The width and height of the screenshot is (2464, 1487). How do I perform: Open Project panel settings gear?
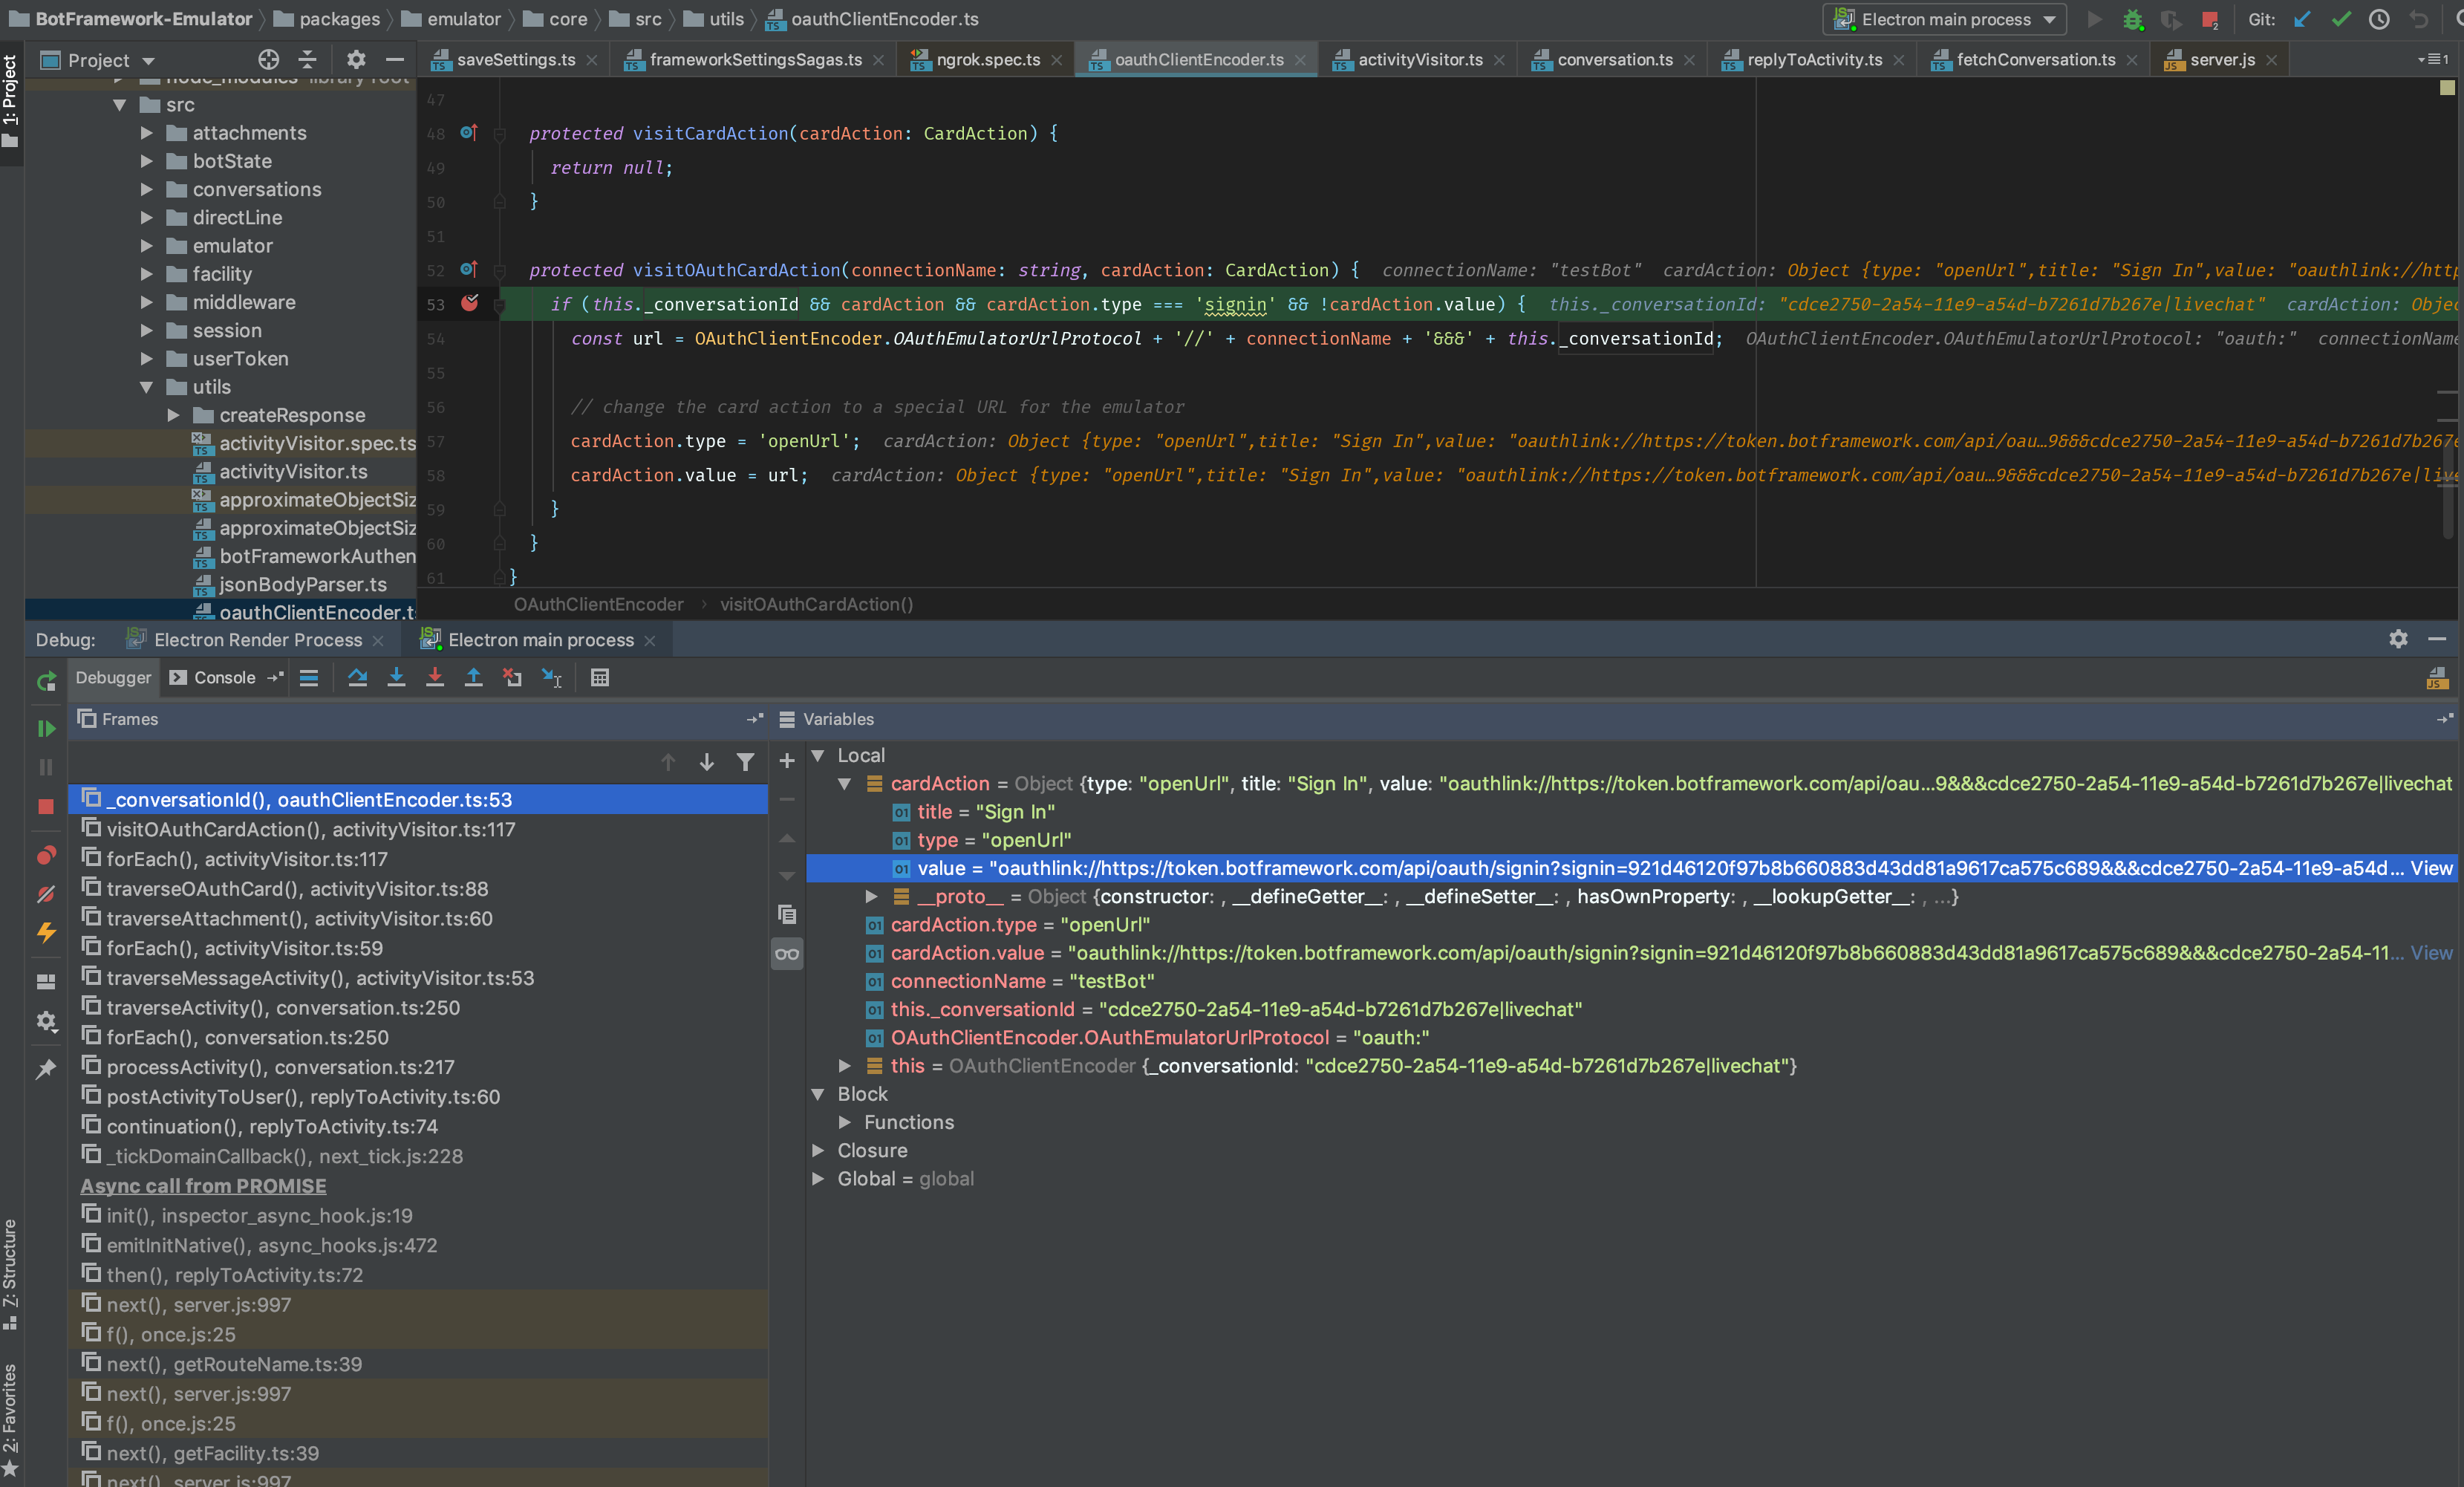click(x=356, y=60)
